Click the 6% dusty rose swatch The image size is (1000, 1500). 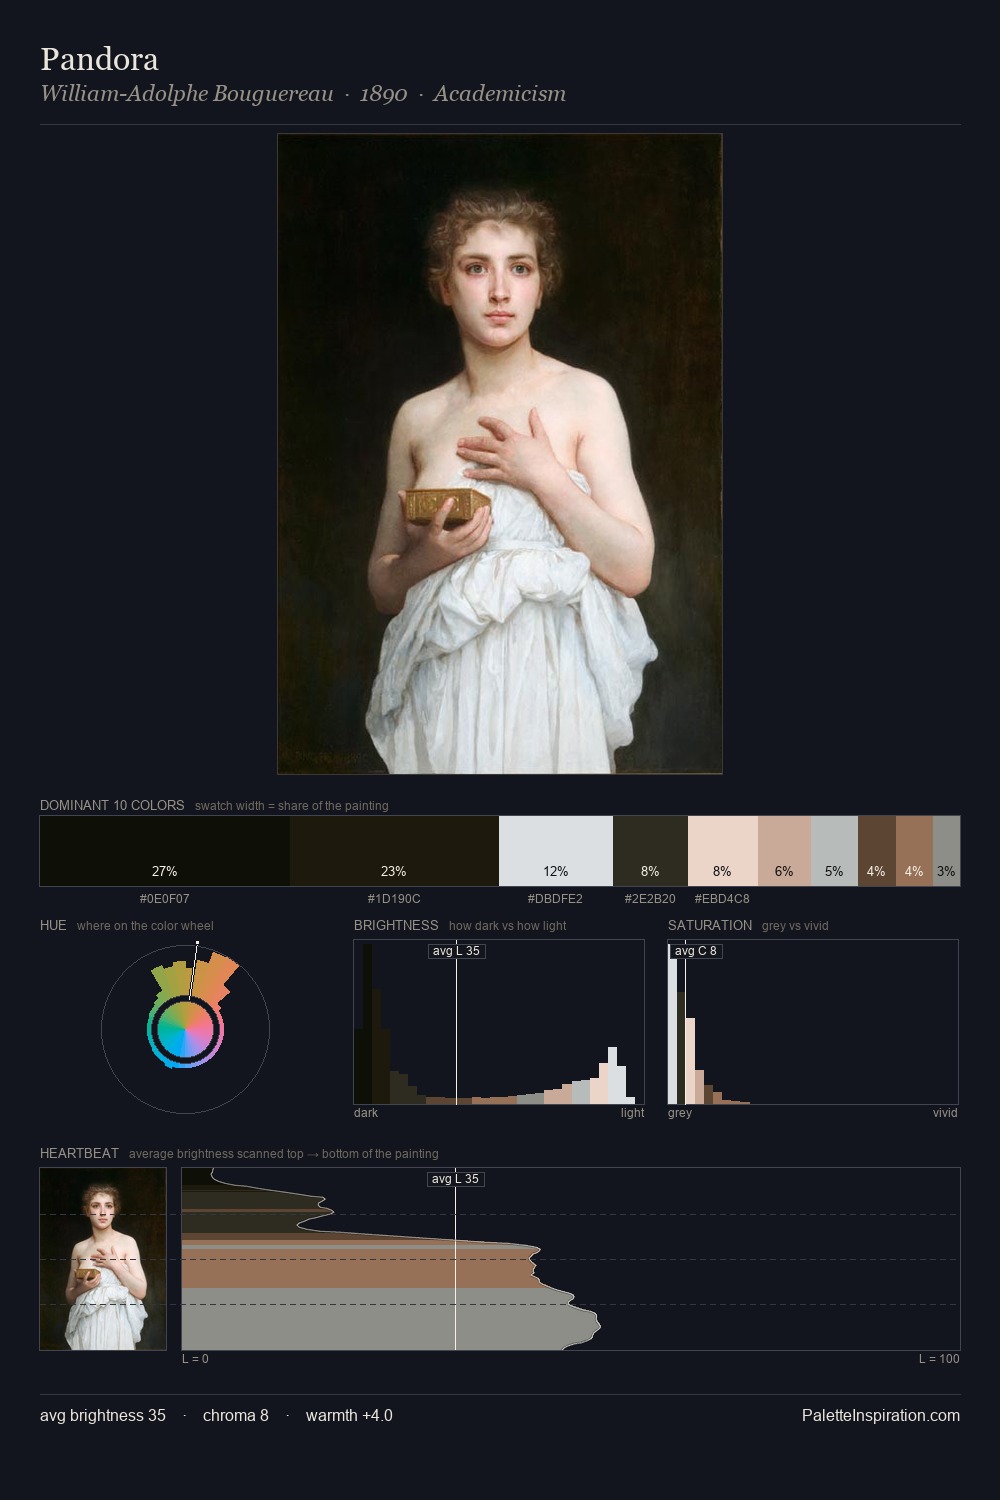pos(784,851)
